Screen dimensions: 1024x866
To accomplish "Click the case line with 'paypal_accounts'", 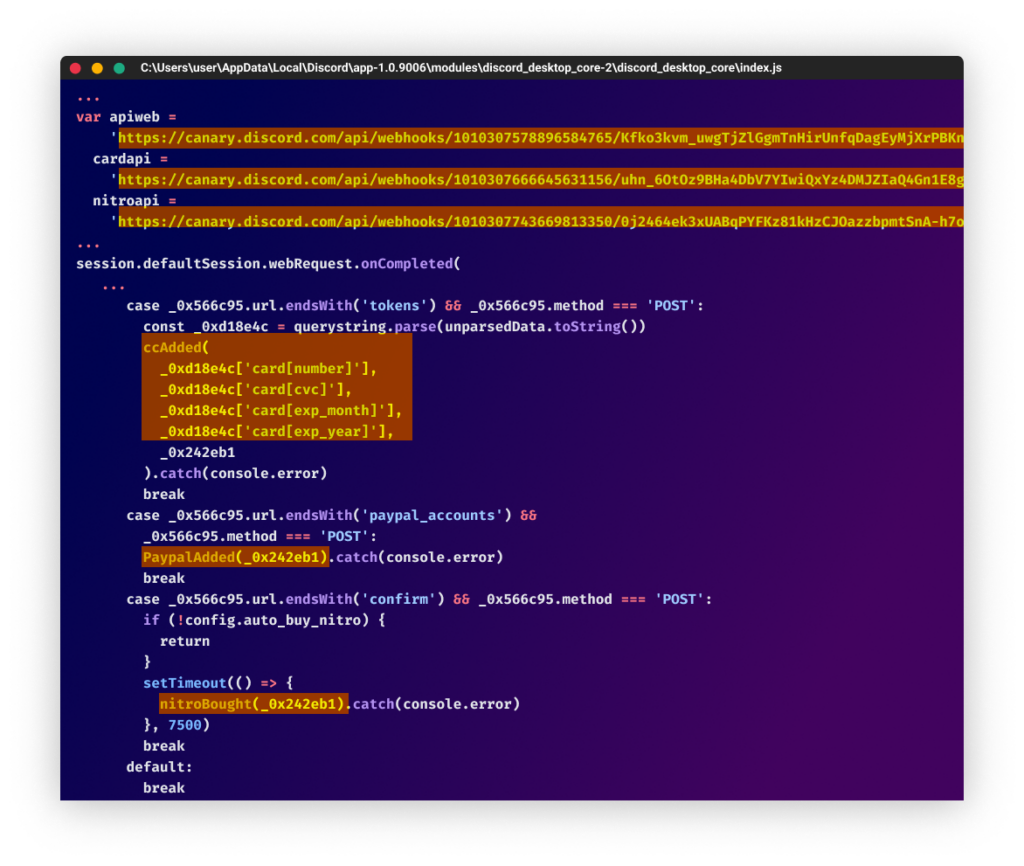I will (x=331, y=515).
